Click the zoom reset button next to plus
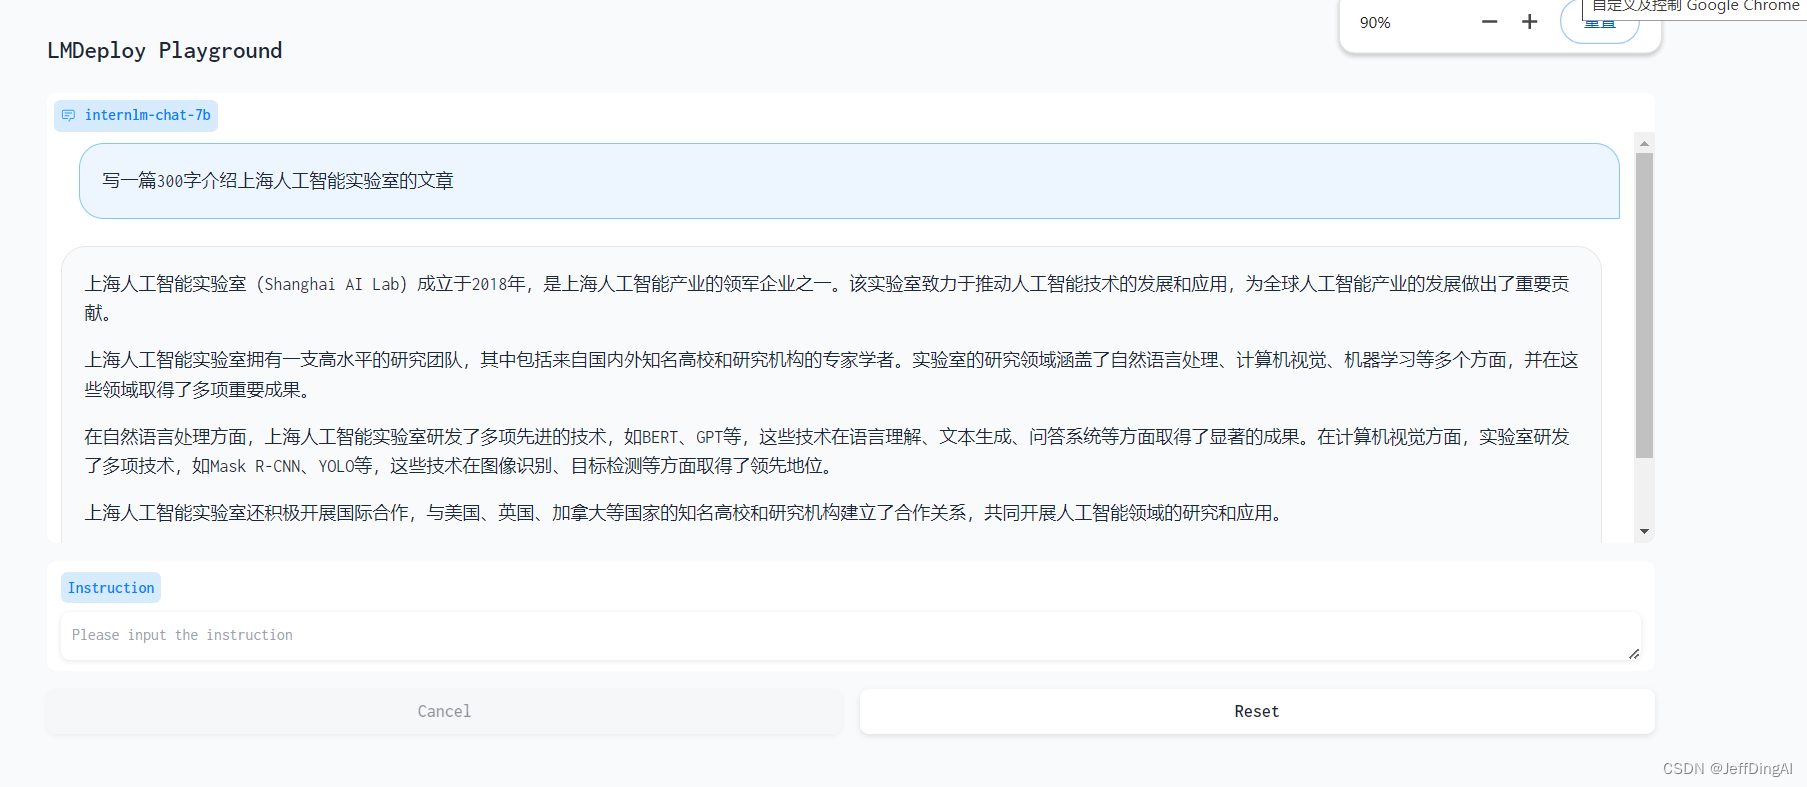Viewport: 1807px width, 787px height. click(x=1600, y=23)
